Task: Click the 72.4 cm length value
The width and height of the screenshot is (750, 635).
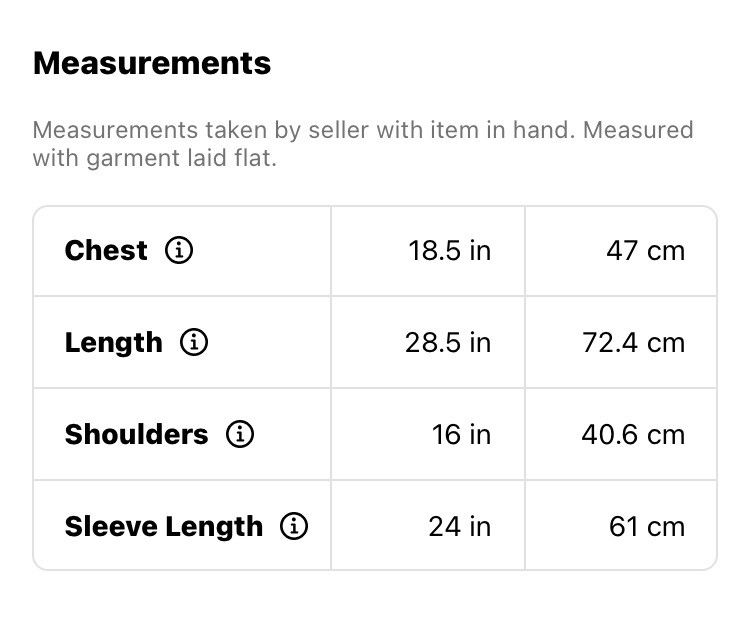Action: [633, 343]
